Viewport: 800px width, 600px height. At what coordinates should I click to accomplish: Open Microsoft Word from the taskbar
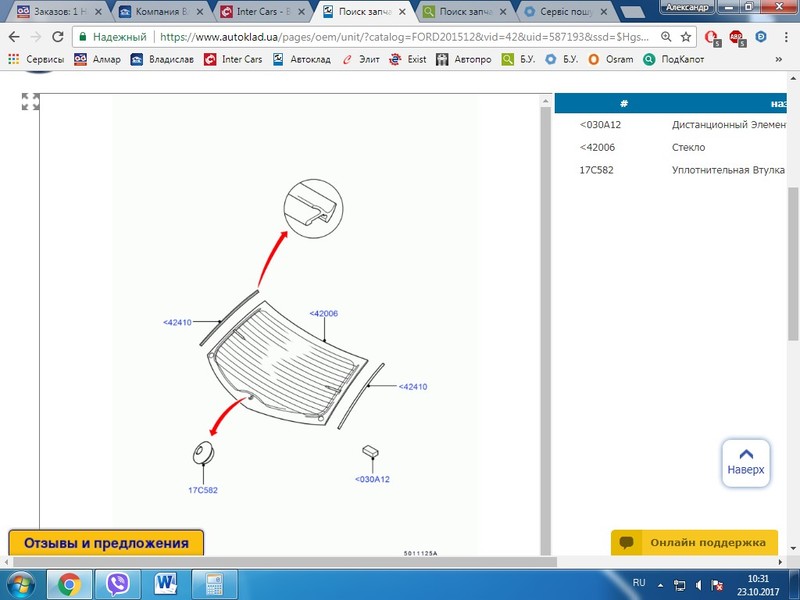click(x=165, y=583)
